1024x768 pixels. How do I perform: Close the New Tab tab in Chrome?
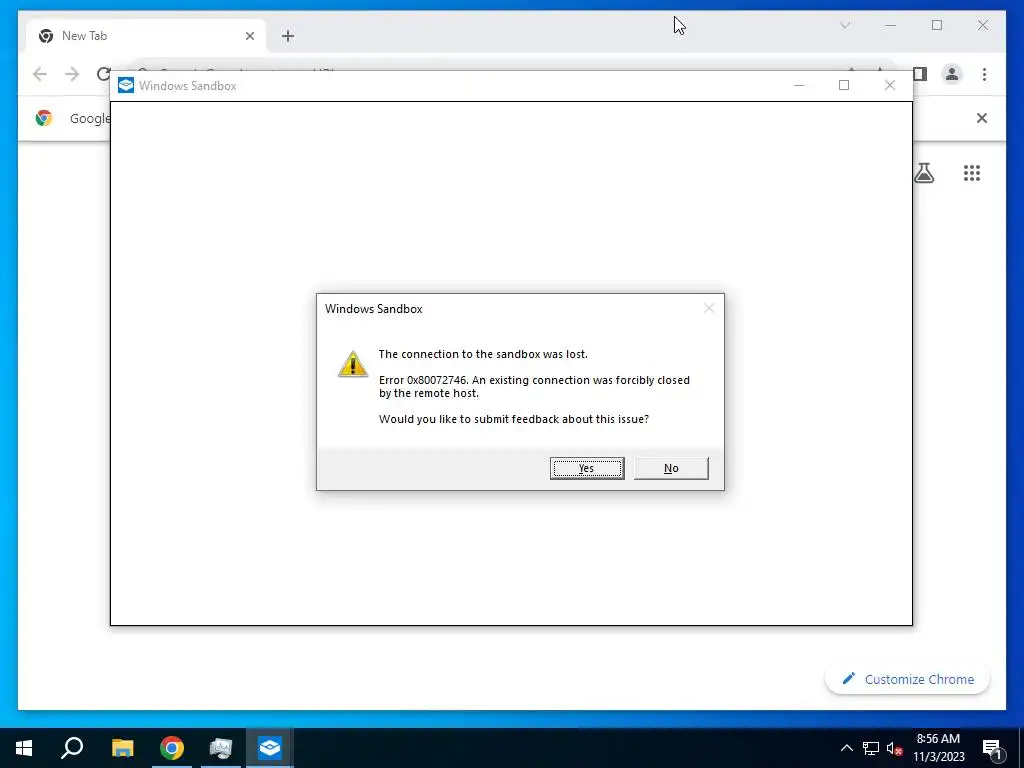click(x=249, y=36)
